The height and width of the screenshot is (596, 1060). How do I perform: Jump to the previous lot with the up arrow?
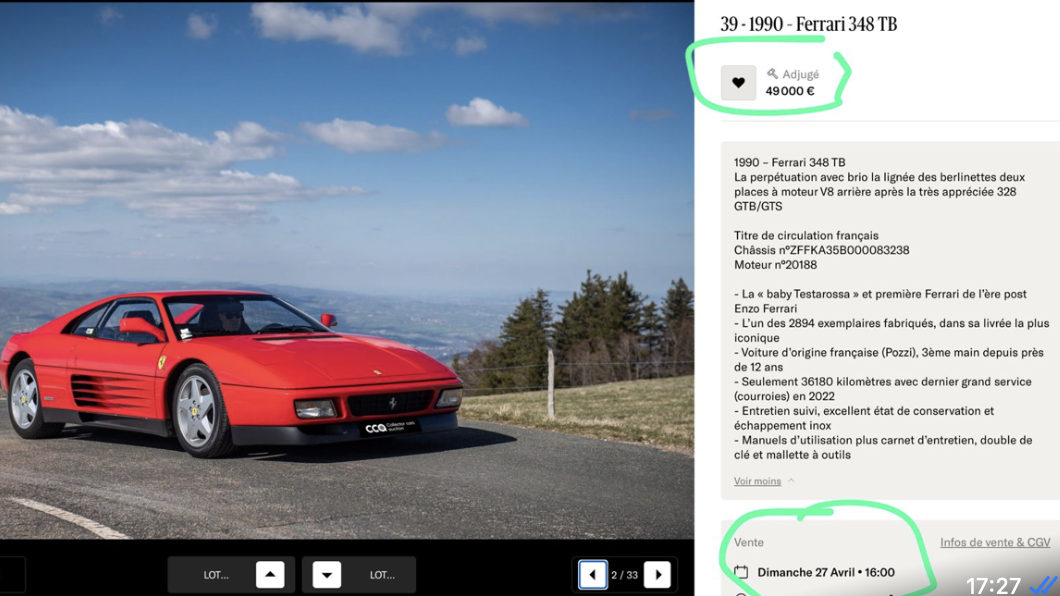[x=270, y=575]
